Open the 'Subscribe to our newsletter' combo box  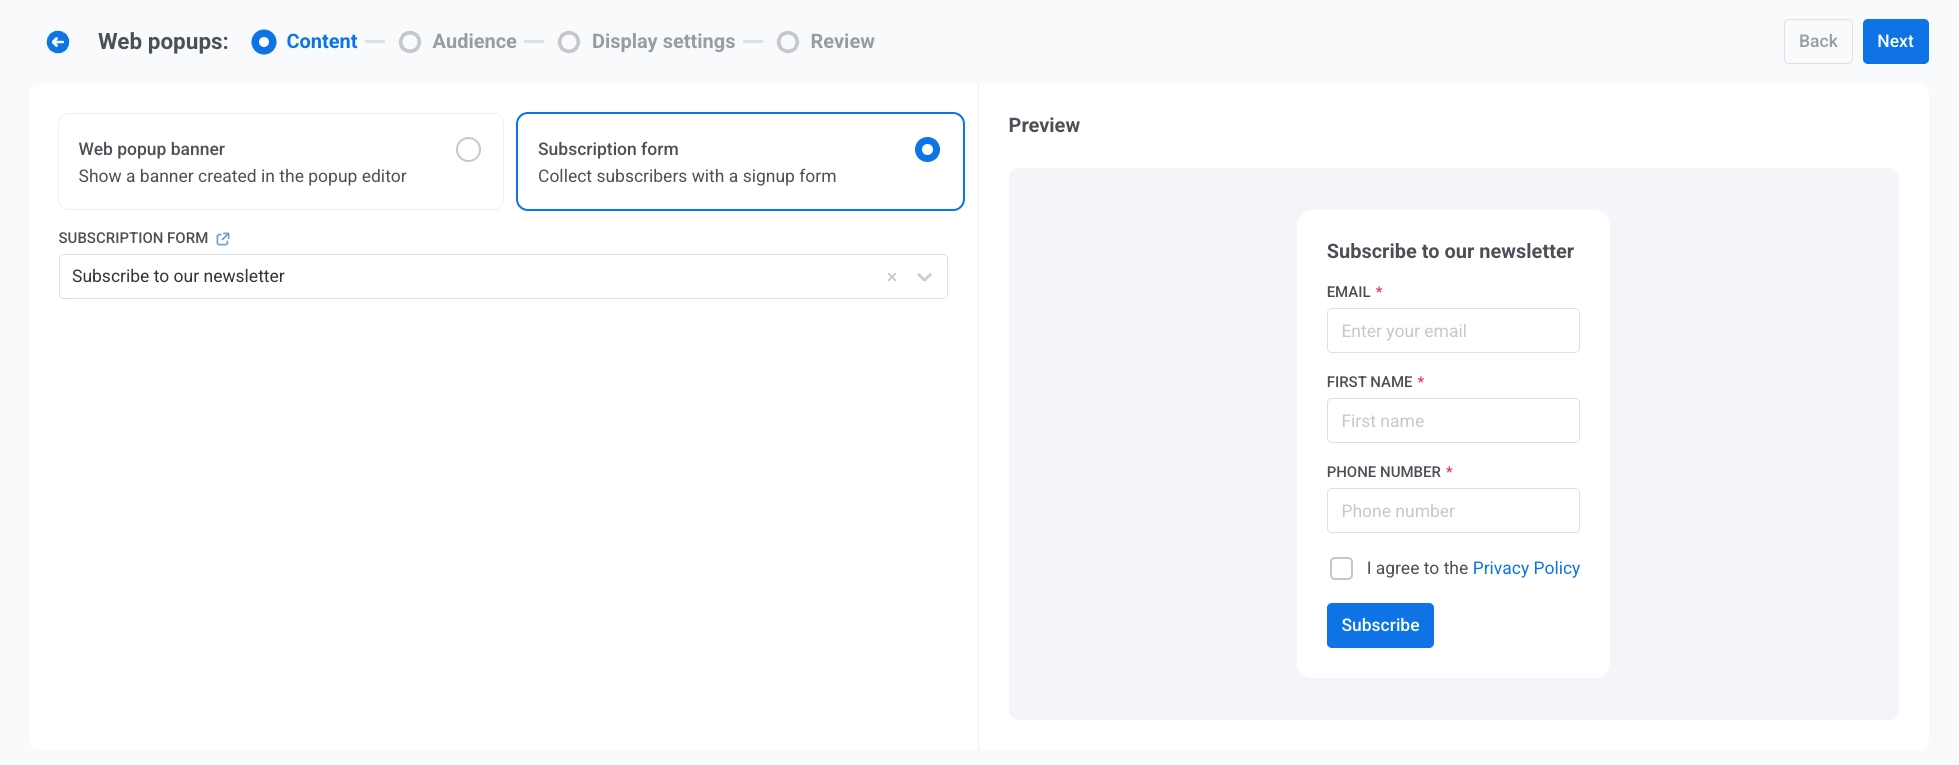(503, 277)
